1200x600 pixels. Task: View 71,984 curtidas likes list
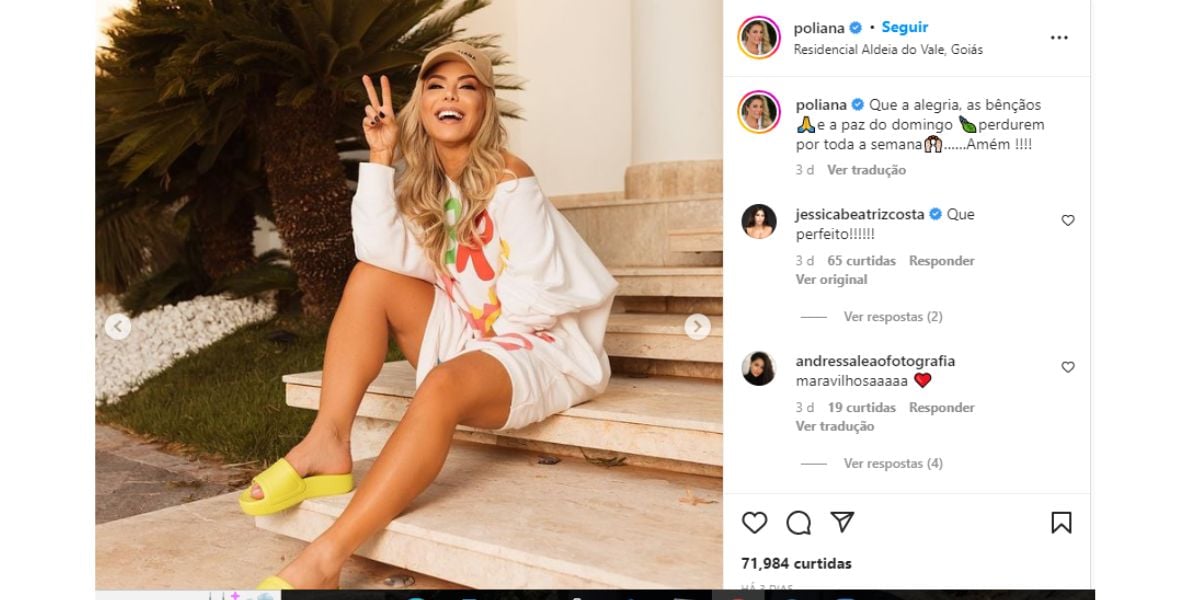coord(796,564)
